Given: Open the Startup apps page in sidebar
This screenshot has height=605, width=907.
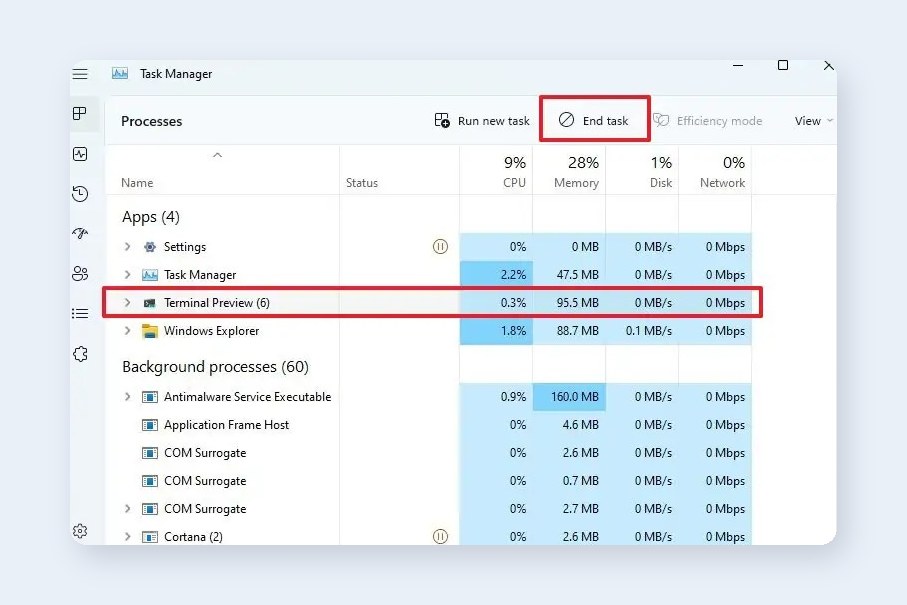Looking at the screenshot, I should (x=80, y=233).
